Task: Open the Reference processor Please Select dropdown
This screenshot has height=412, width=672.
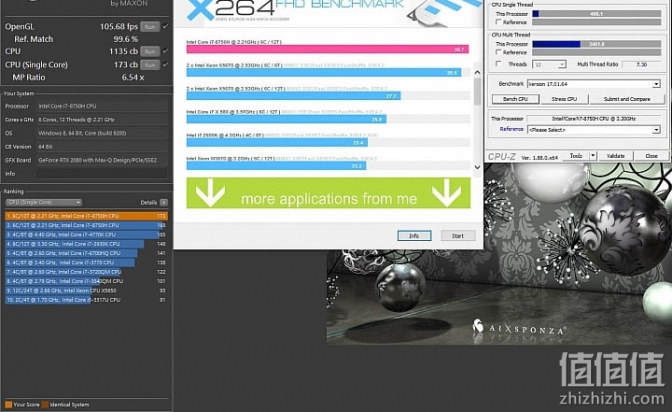Action: pos(593,129)
